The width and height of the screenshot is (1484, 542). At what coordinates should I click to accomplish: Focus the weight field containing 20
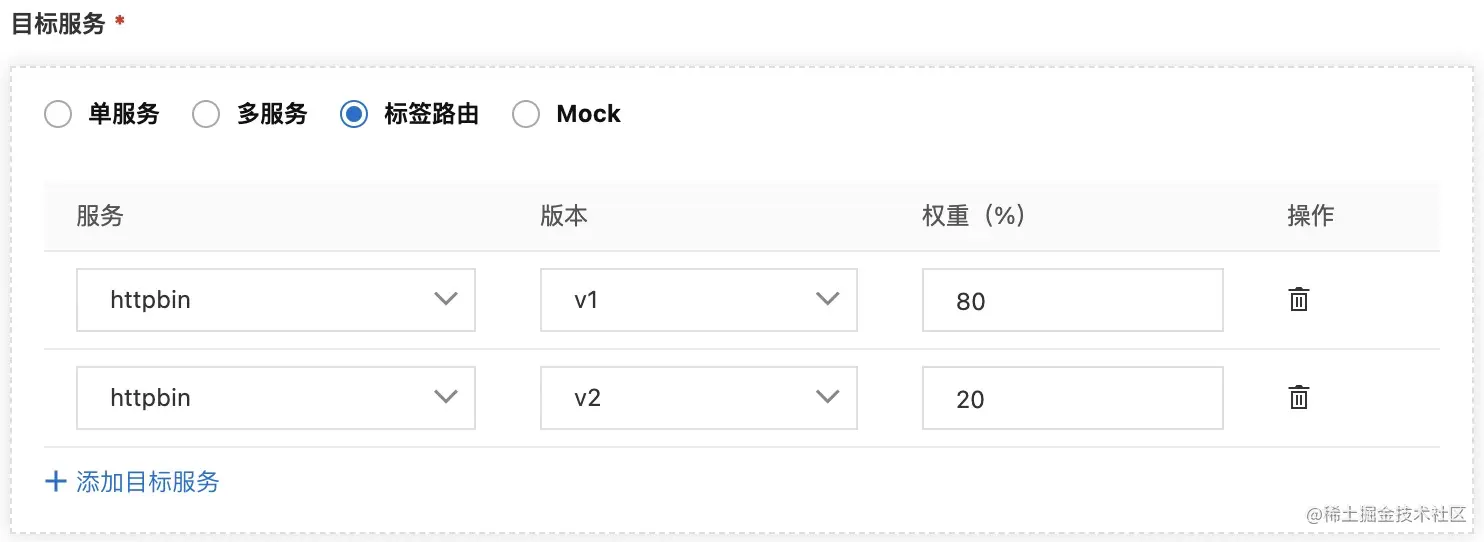click(x=1073, y=397)
